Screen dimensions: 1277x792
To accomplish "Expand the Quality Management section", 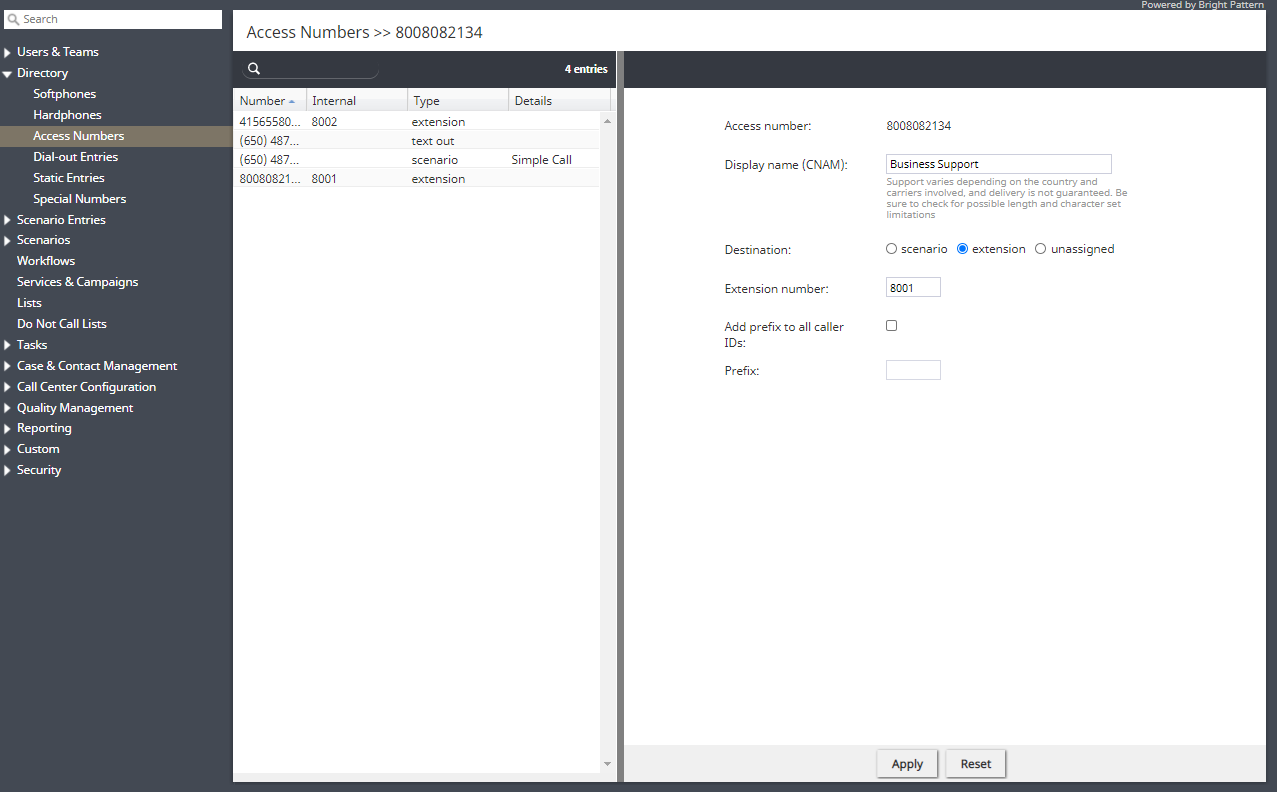I will (8, 408).
